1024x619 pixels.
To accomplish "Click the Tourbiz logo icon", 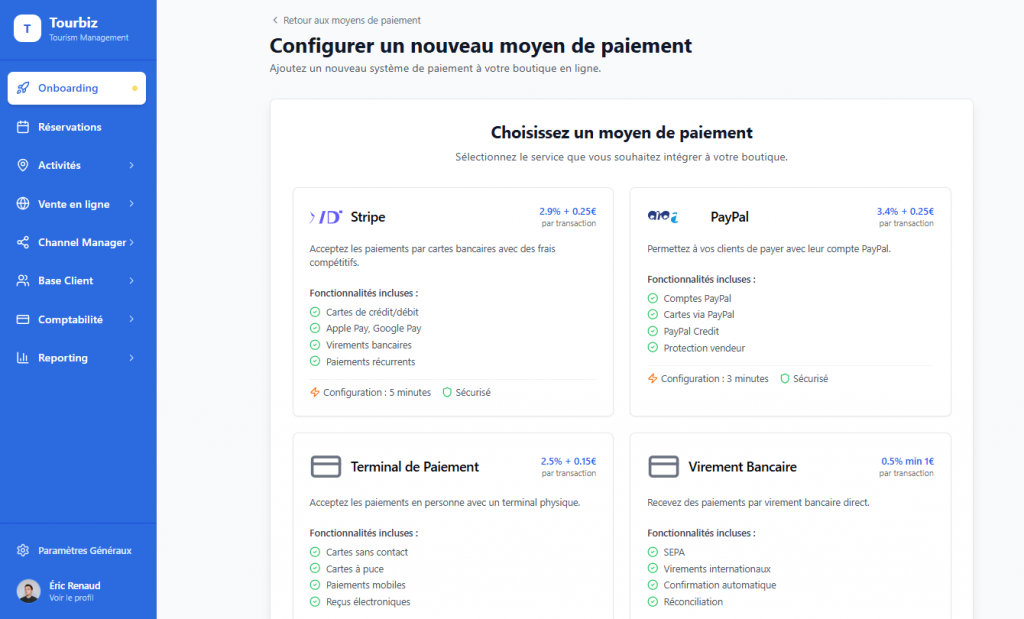I will [x=26, y=29].
